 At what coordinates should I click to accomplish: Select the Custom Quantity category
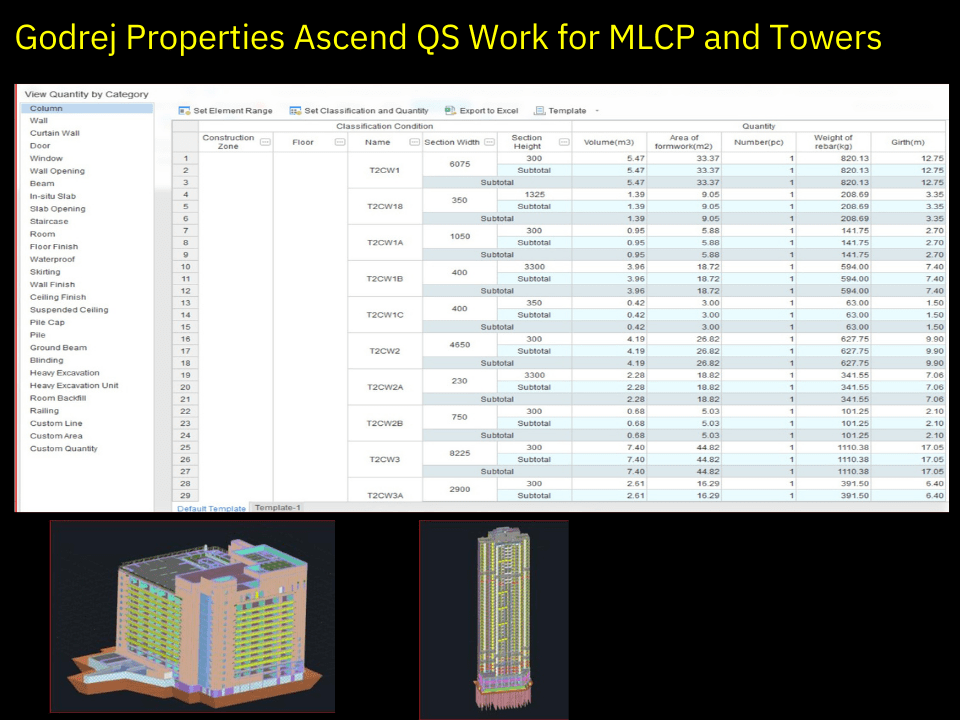64,448
